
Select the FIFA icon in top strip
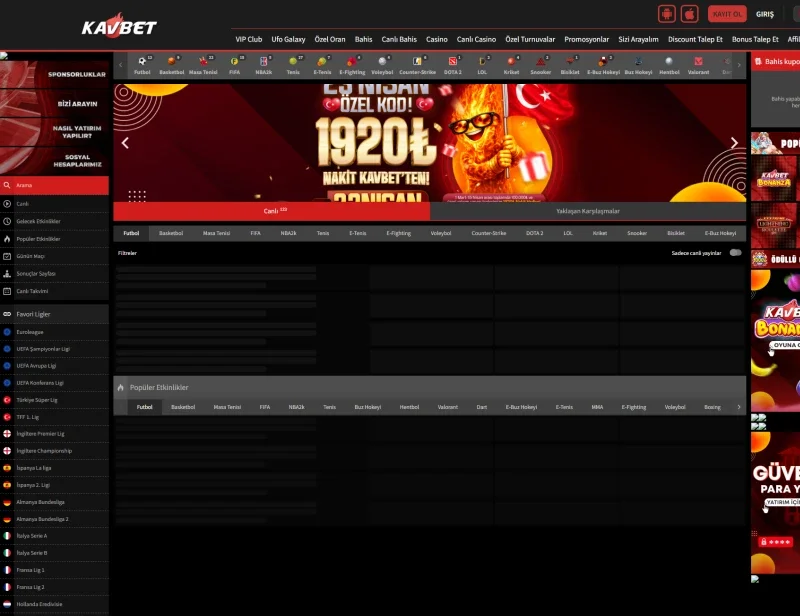tap(234, 61)
